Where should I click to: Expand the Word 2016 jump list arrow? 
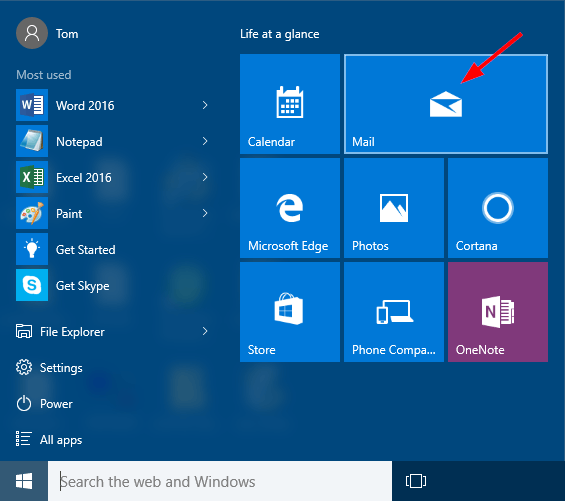pyautogui.click(x=205, y=105)
